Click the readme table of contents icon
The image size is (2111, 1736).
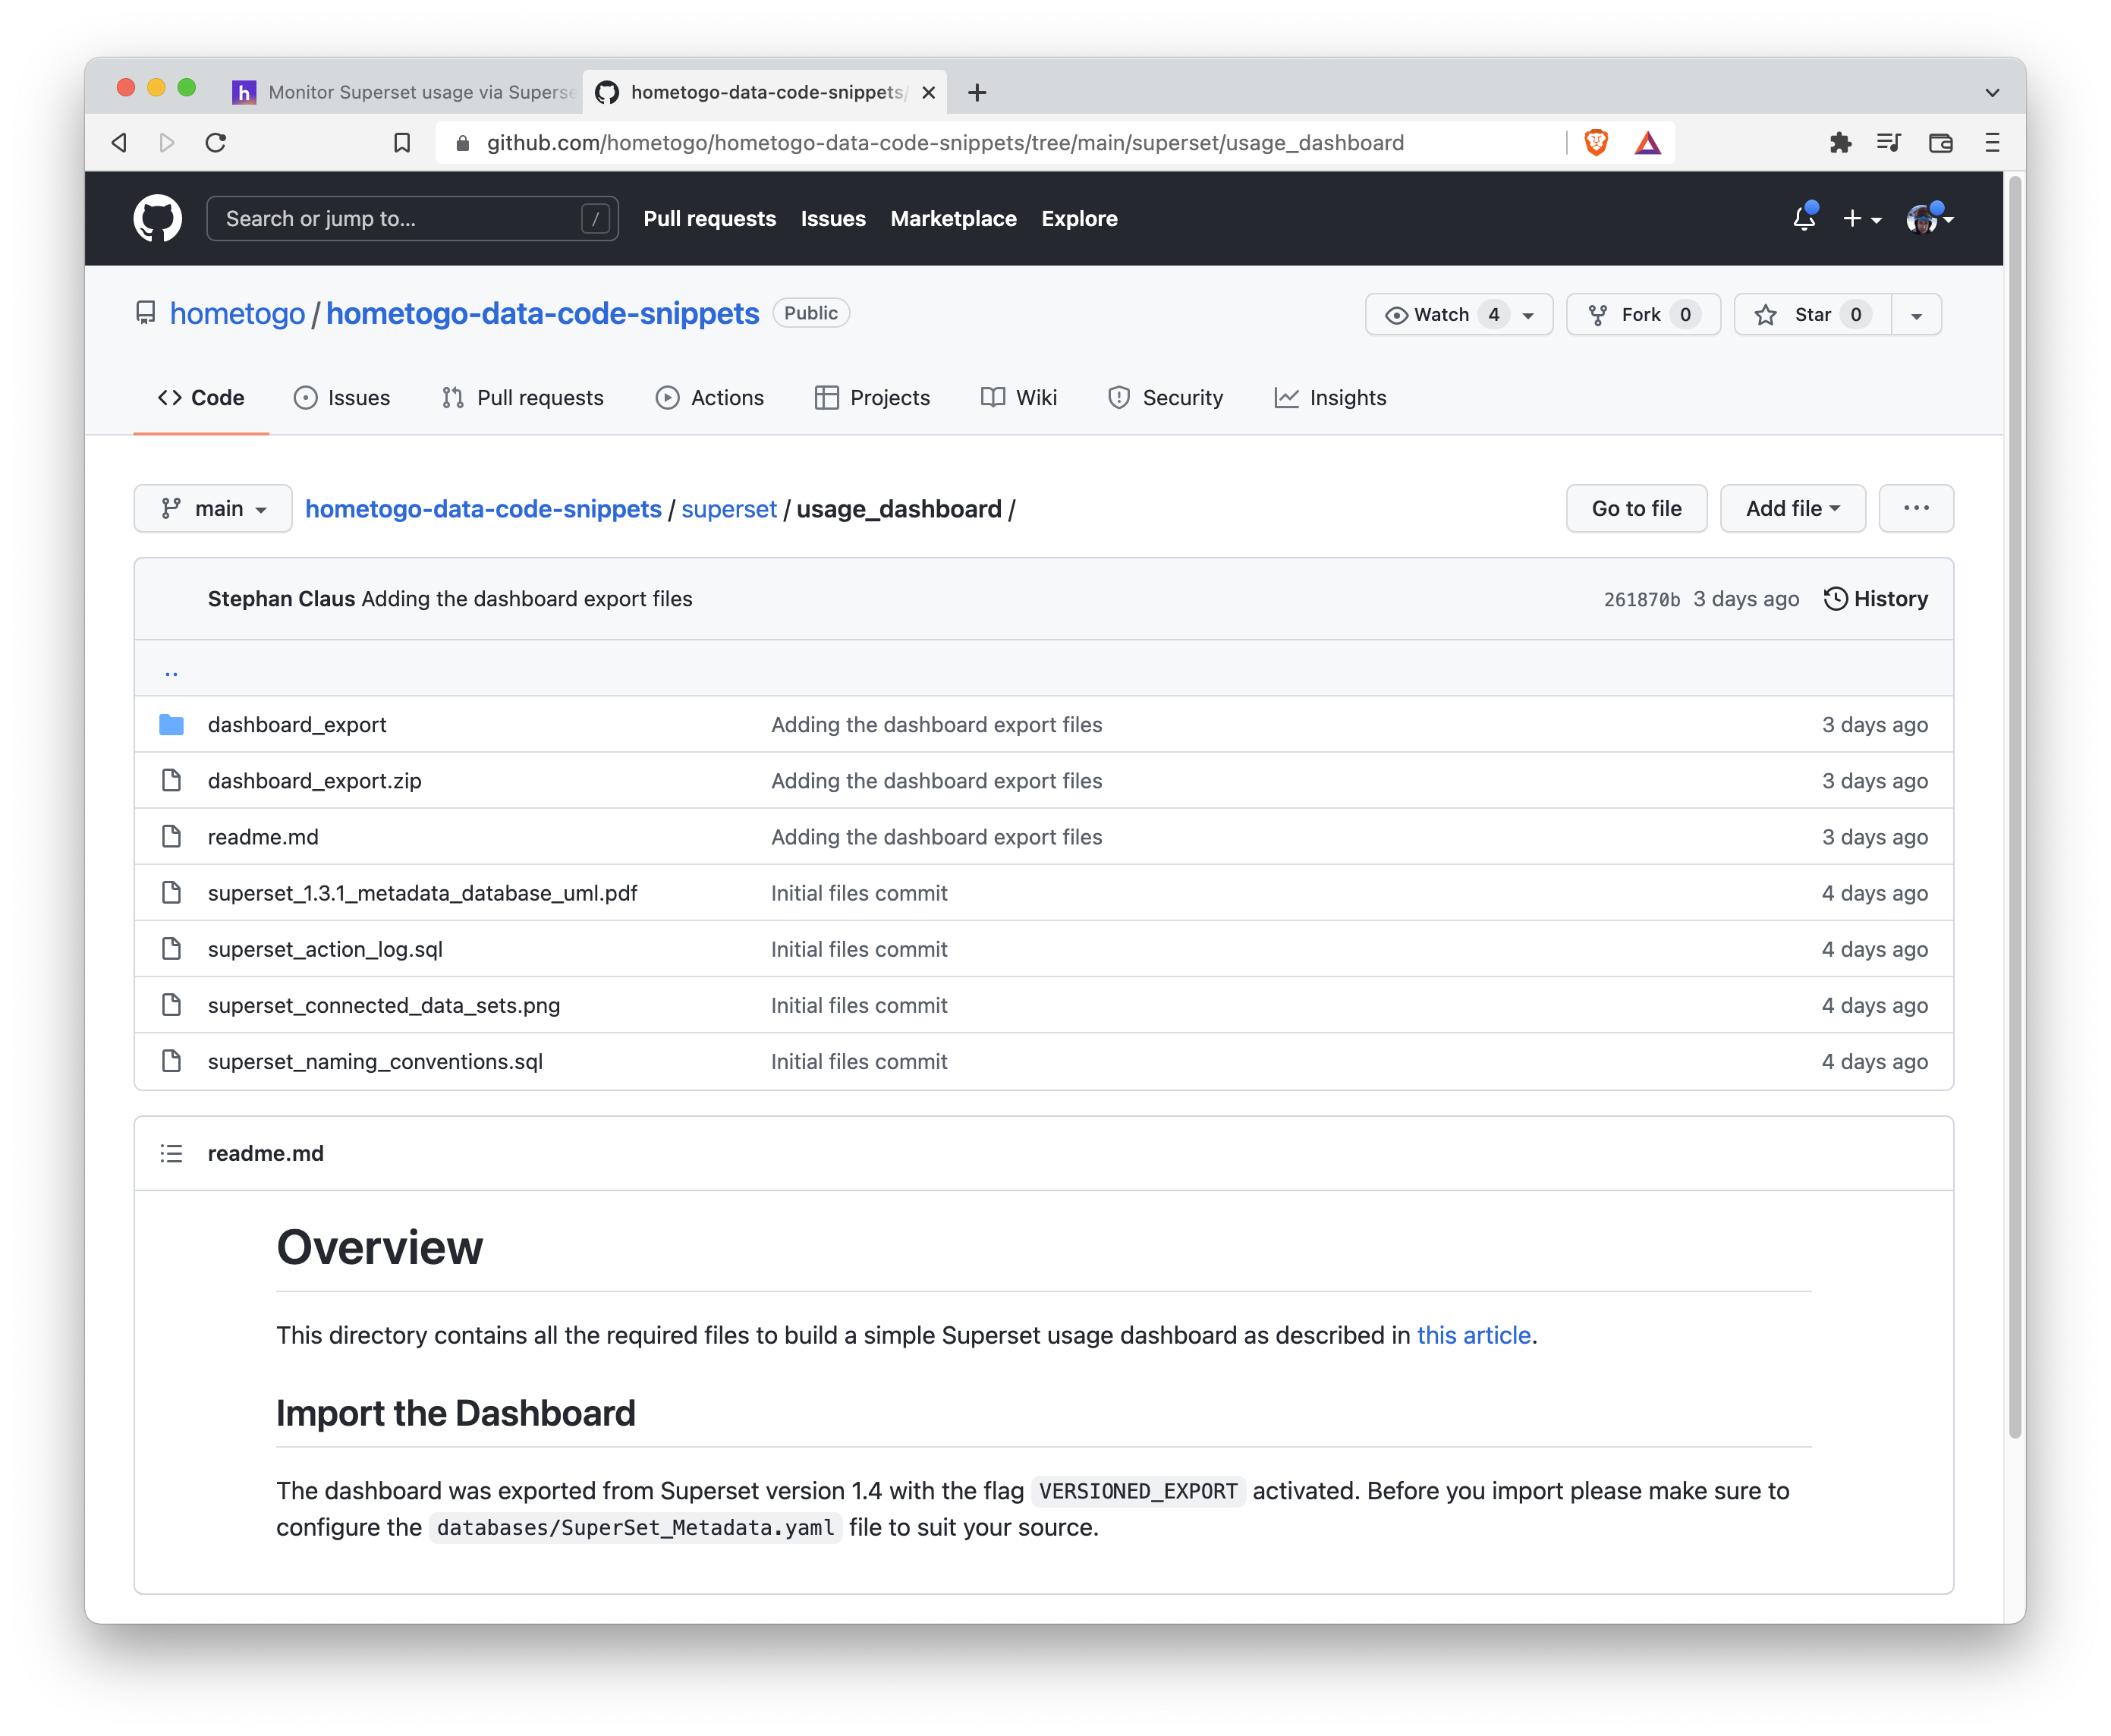pyautogui.click(x=171, y=1152)
